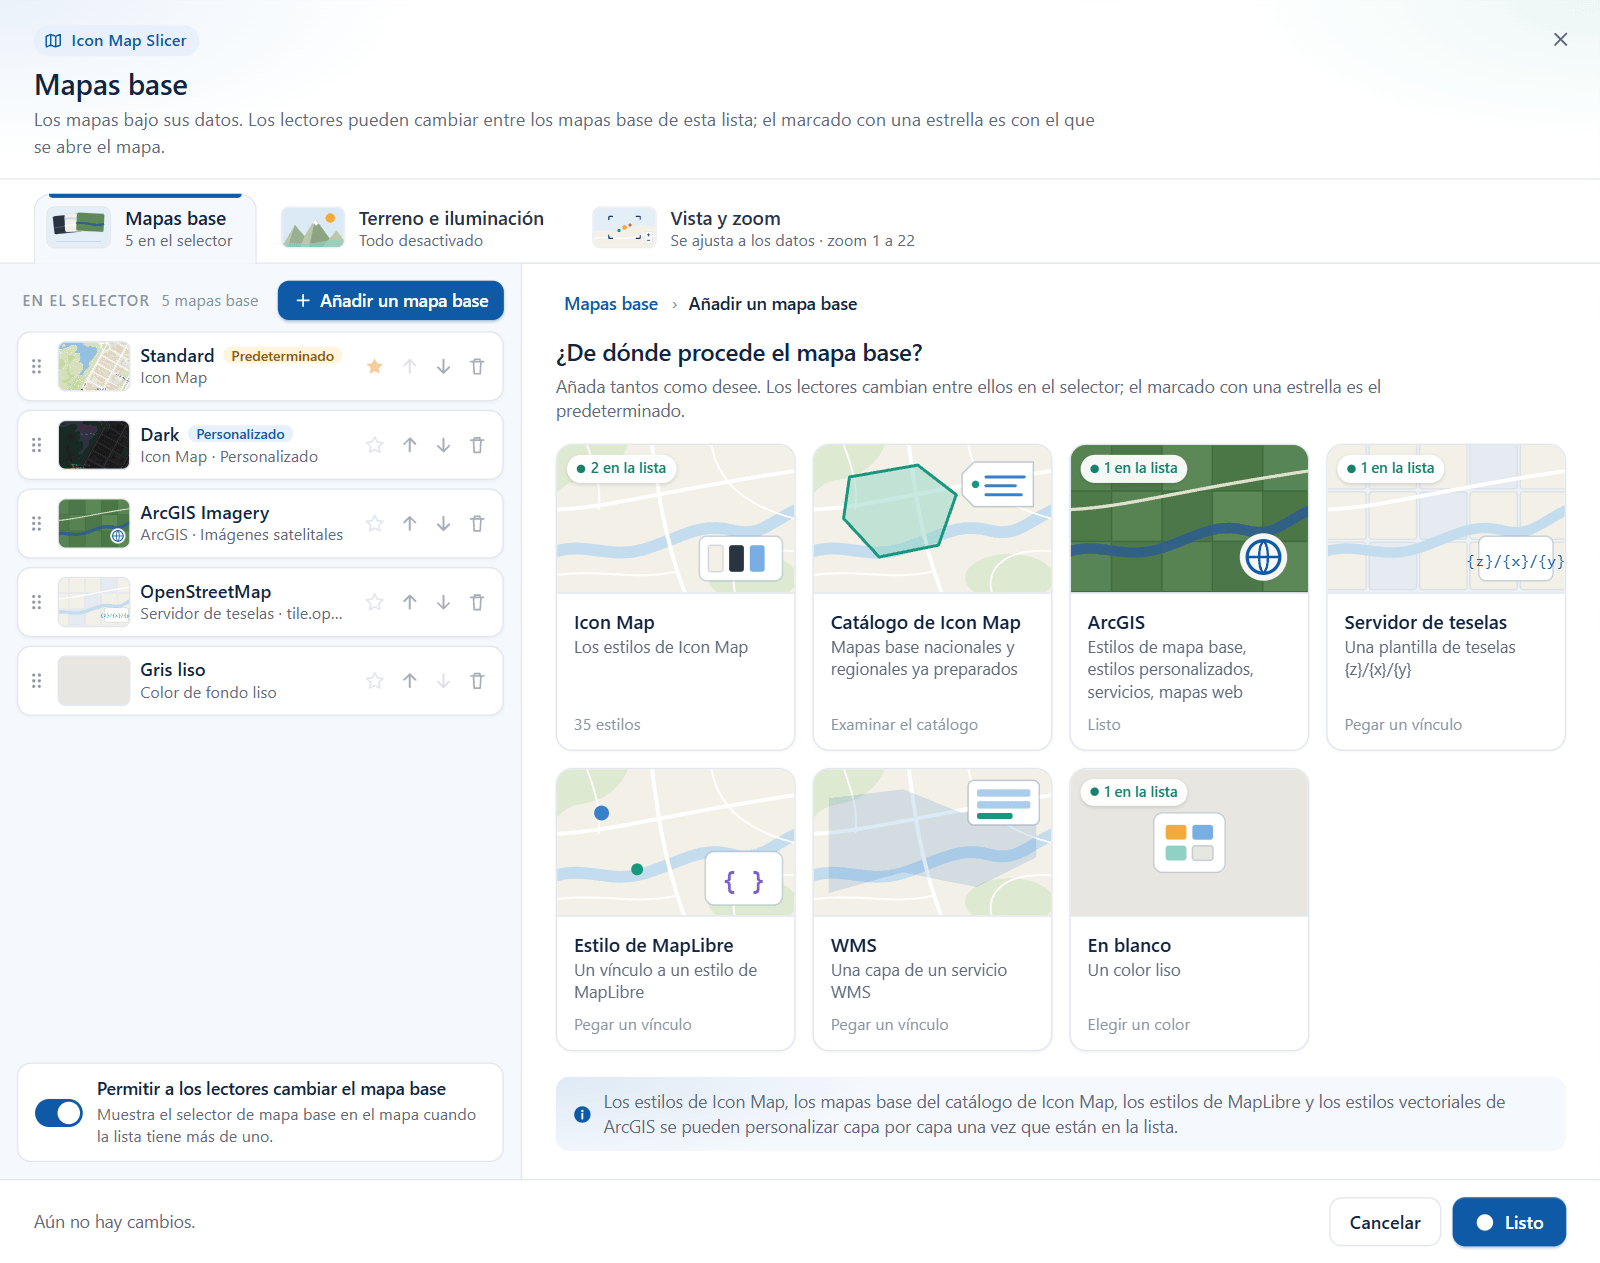1600x1263 pixels.
Task: Grab the drag handle of Standard row
Action: pyautogui.click(x=37, y=367)
